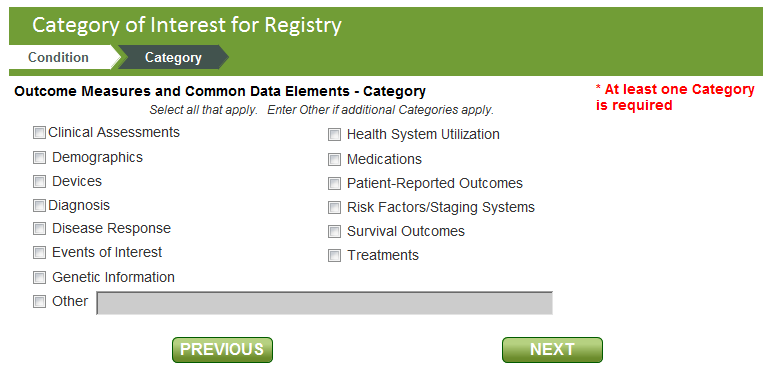766x369 pixels.
Task: Check Disease Response category
Action: (x=39, y=229)
